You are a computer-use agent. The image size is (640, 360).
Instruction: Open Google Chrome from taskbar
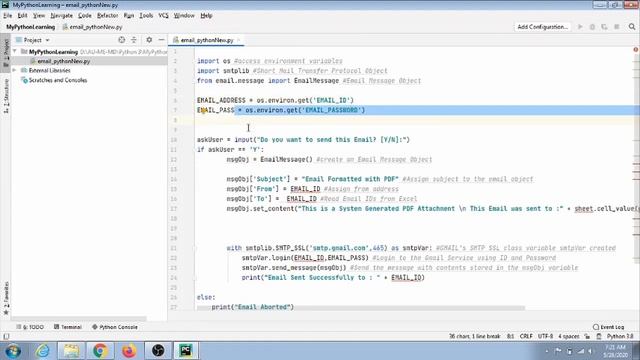[x=100, y=351]
